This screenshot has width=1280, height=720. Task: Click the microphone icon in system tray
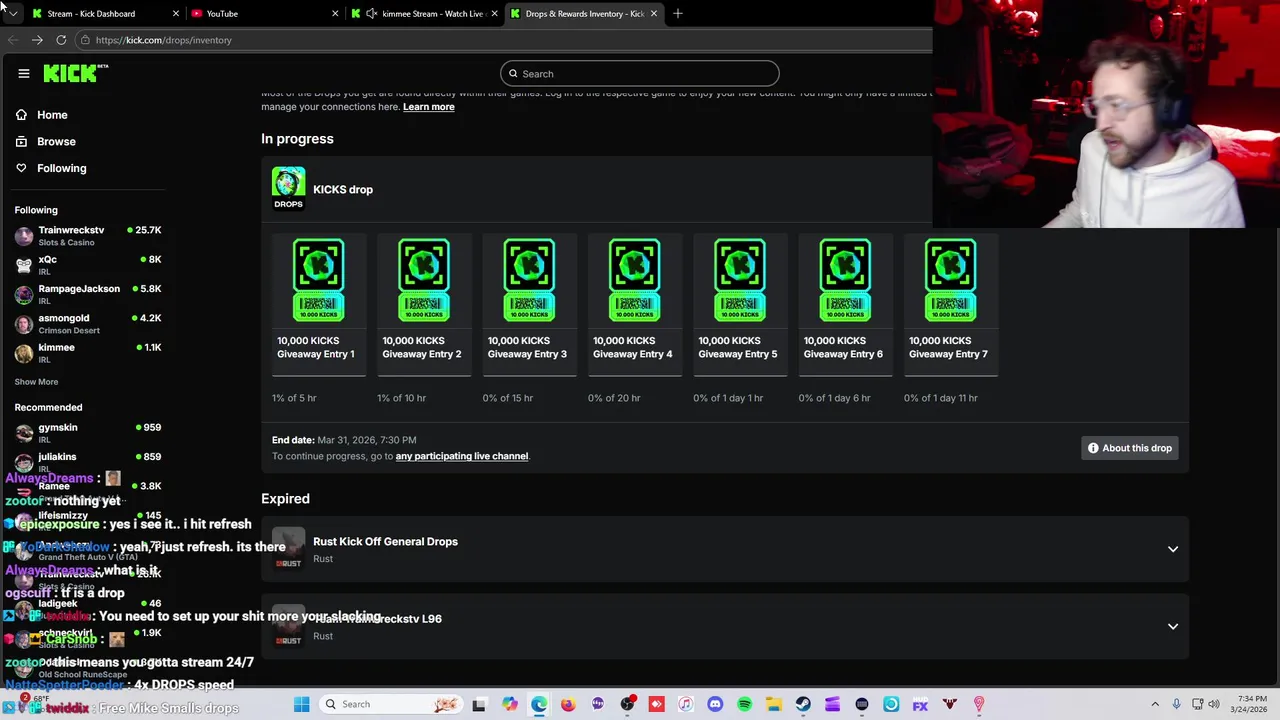[1176, 704]
